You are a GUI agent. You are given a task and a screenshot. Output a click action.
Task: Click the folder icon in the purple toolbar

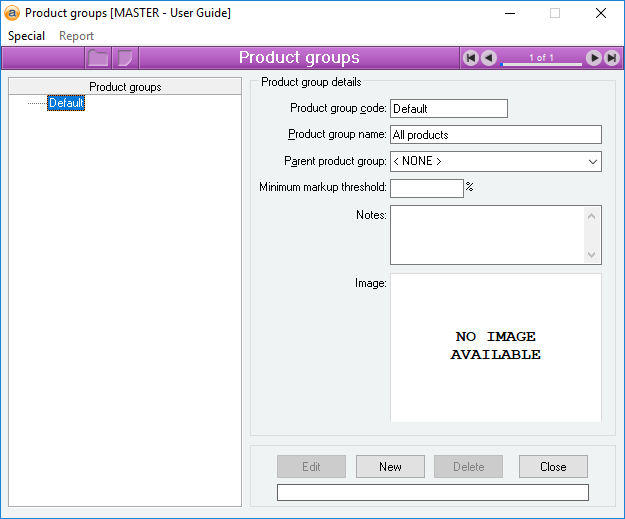97,58
